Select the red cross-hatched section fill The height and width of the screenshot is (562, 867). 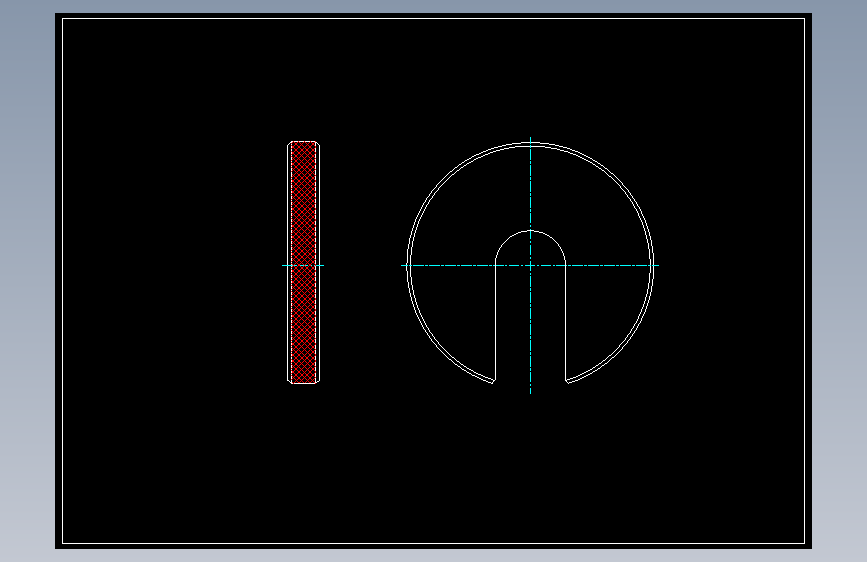tap(304, 262)
